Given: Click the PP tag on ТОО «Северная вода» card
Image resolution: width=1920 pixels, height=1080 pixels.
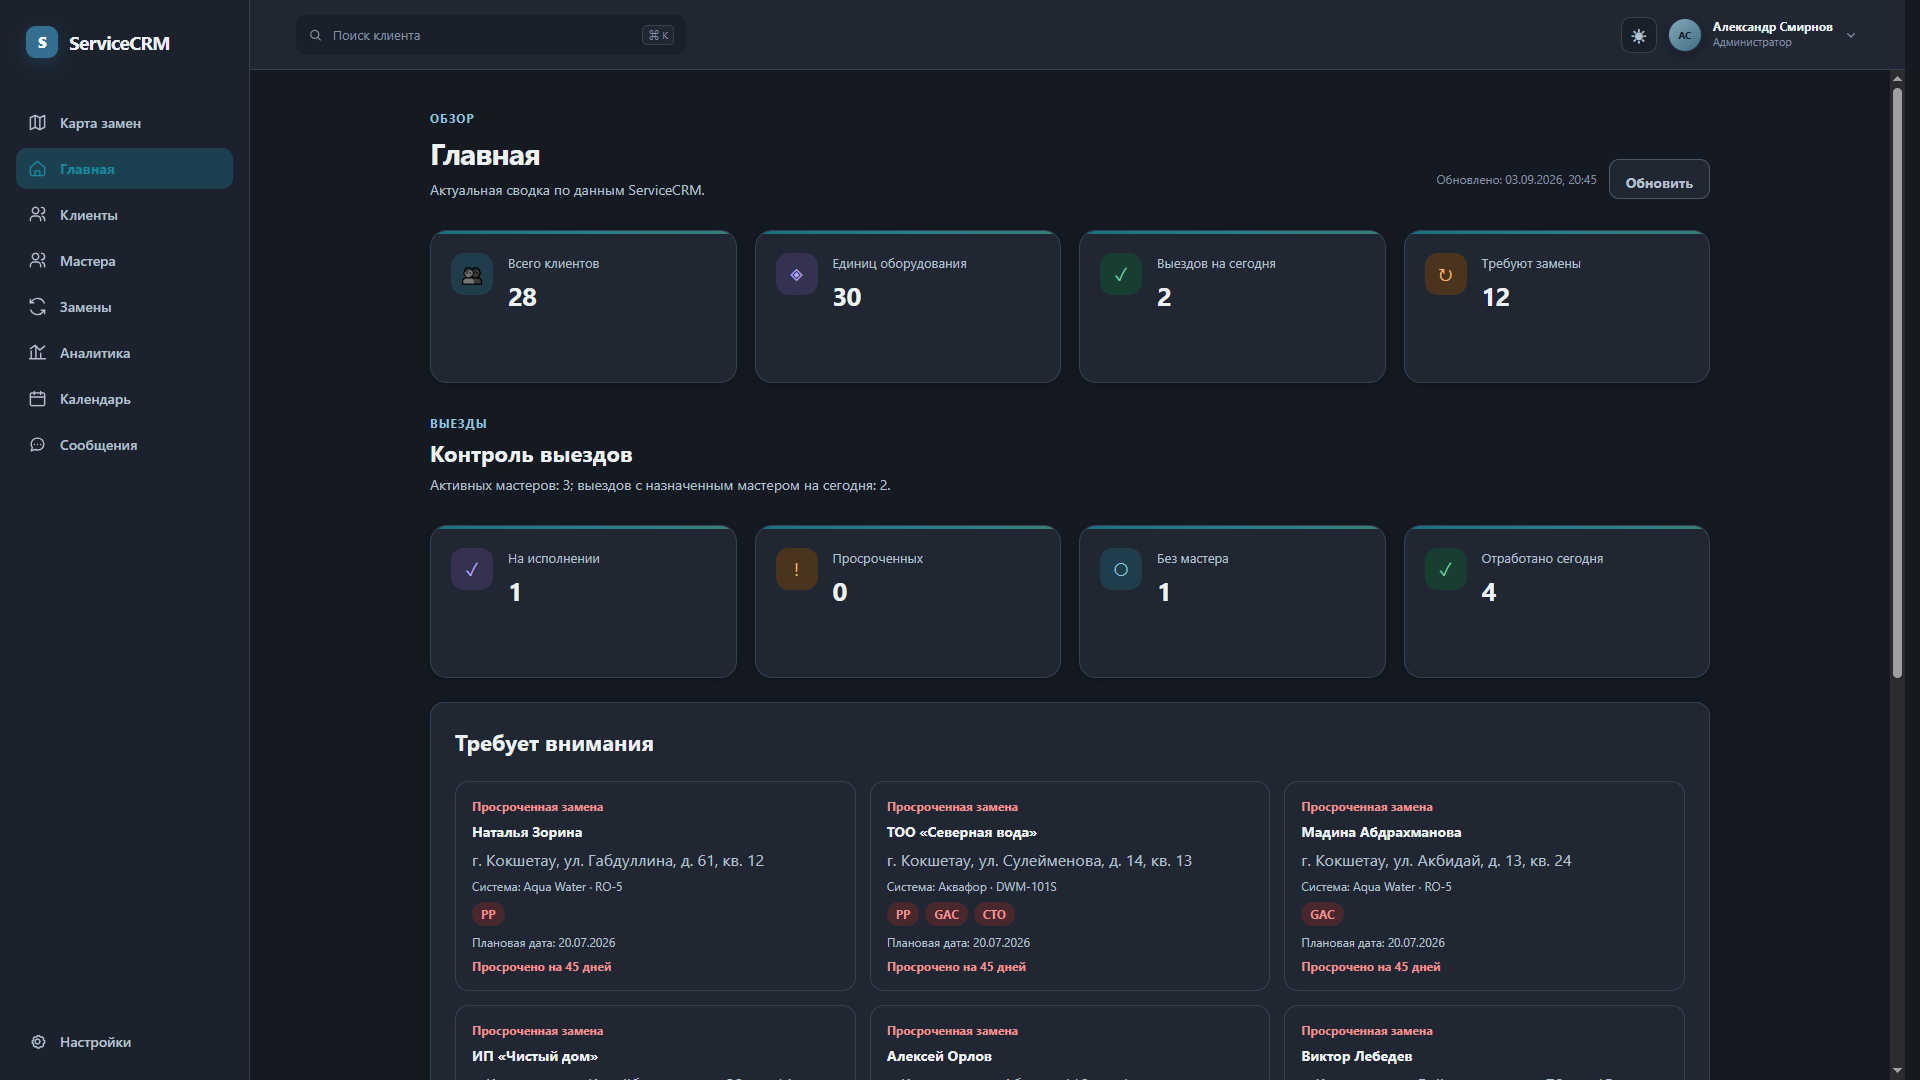Looking at the screenshot, I should click(903, 914).
